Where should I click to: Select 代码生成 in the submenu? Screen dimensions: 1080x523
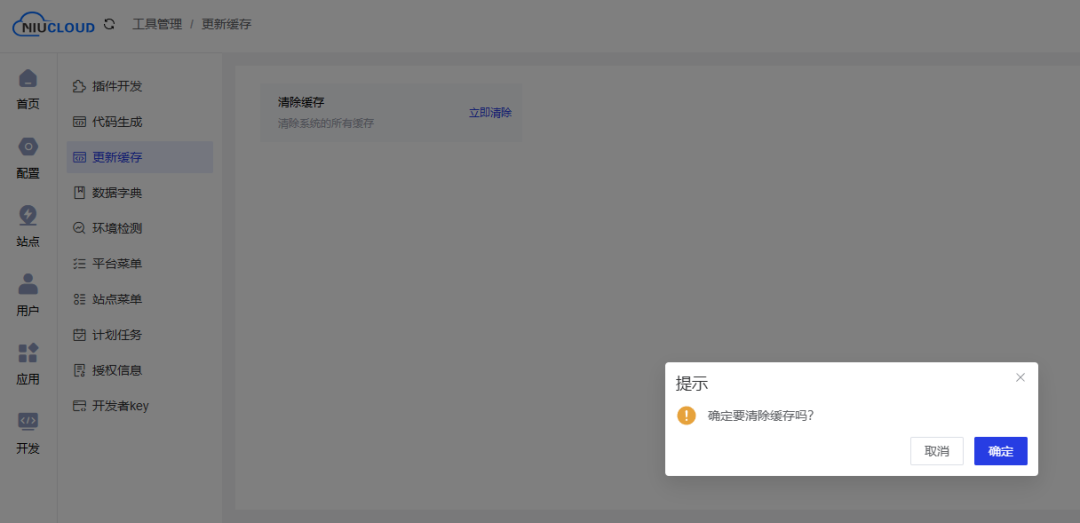click(116, 122)
